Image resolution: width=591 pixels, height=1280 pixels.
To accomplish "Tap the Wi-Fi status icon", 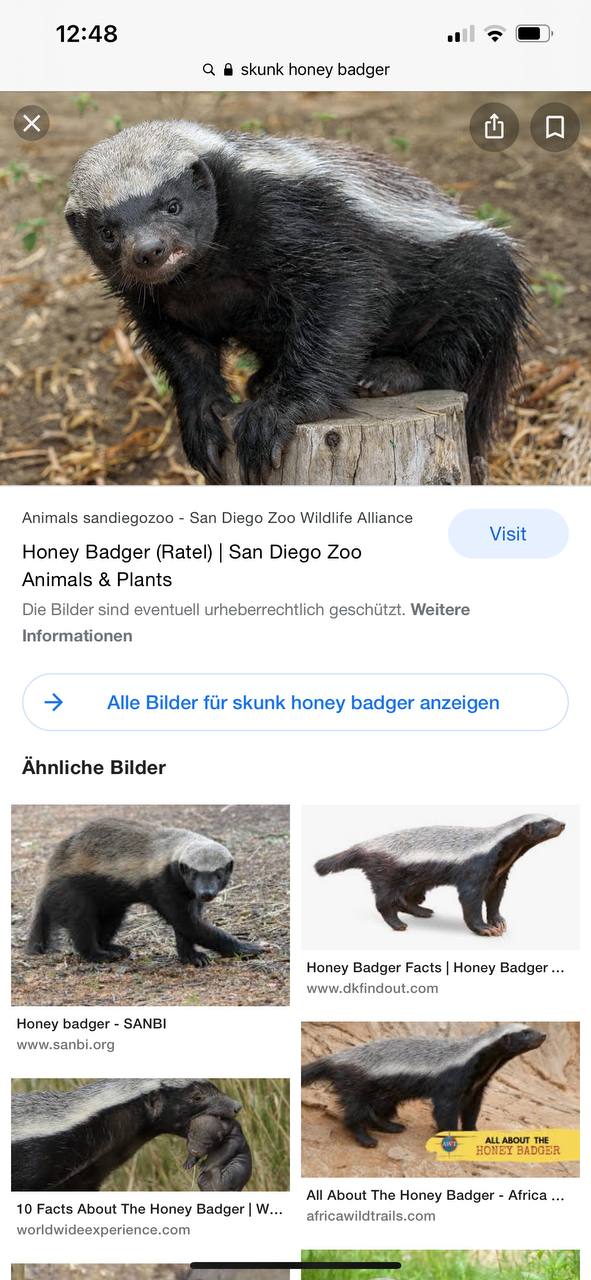I will [495, 34].
